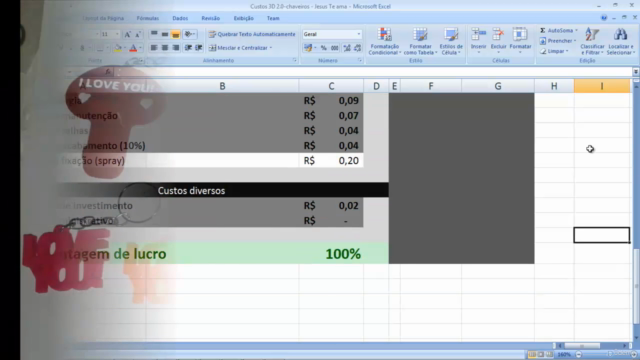The height and width of the screenshot is (360, 640).
Task: Switch to Normal view in the status bar
Action: [x=532, y=354]
